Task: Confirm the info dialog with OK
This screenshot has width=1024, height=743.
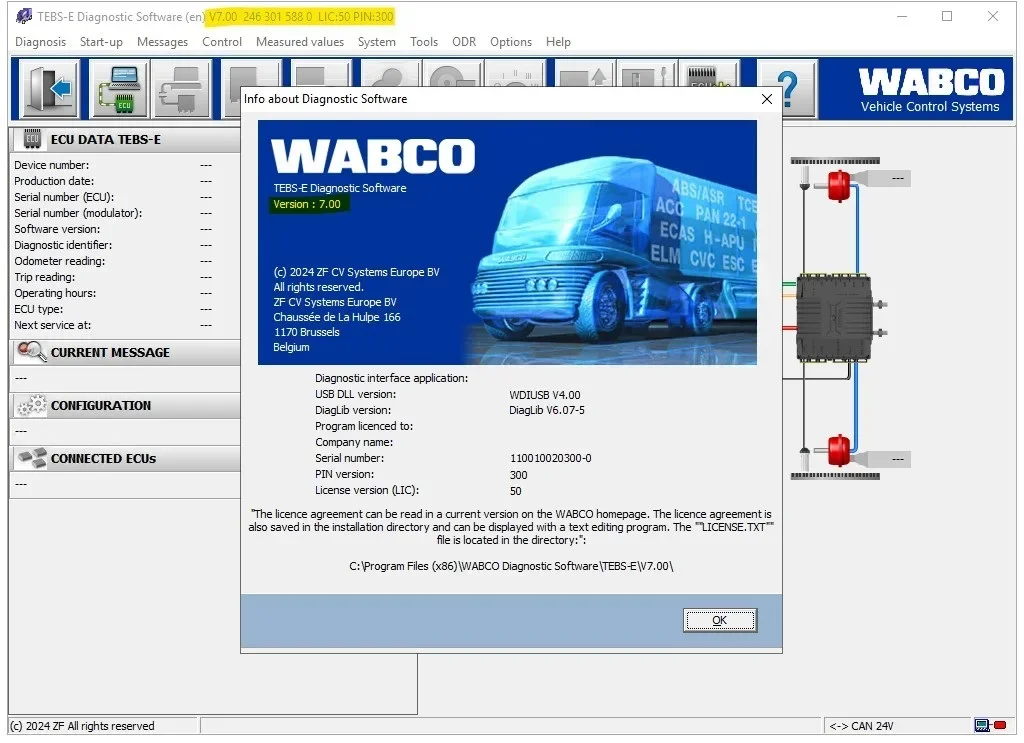Action: pyautogui.click(x=718, y=620)
